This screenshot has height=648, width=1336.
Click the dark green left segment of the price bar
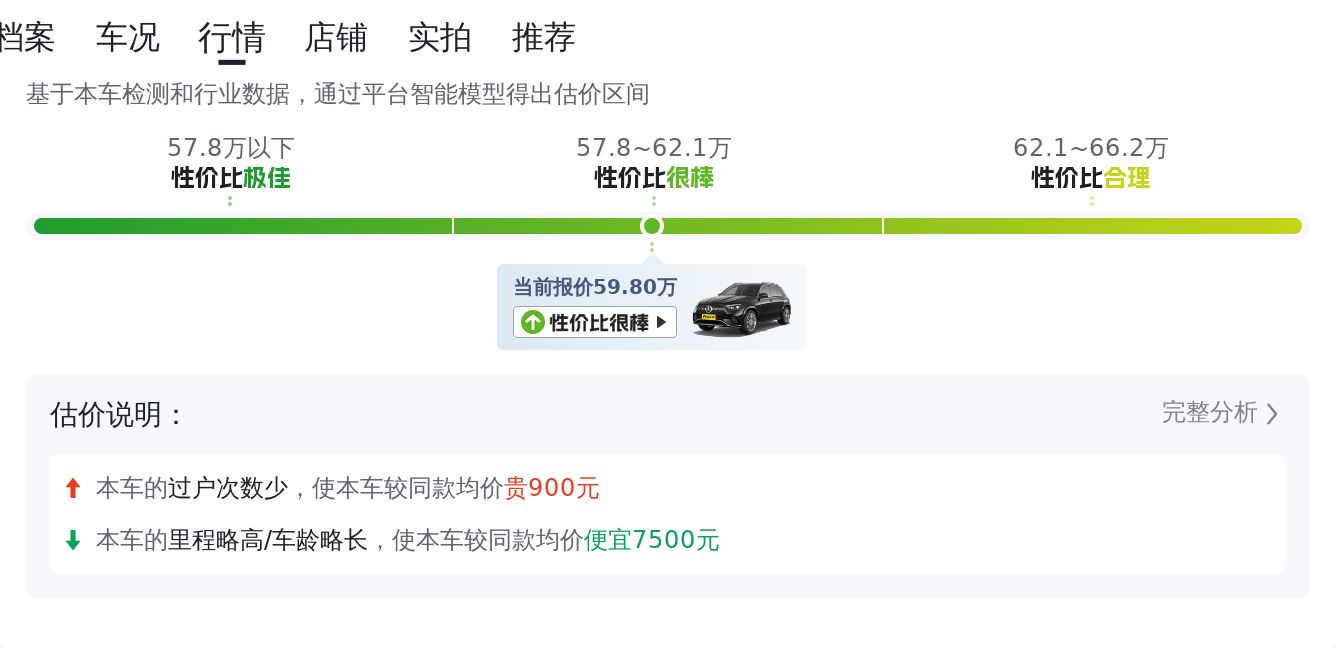point(243,226)
